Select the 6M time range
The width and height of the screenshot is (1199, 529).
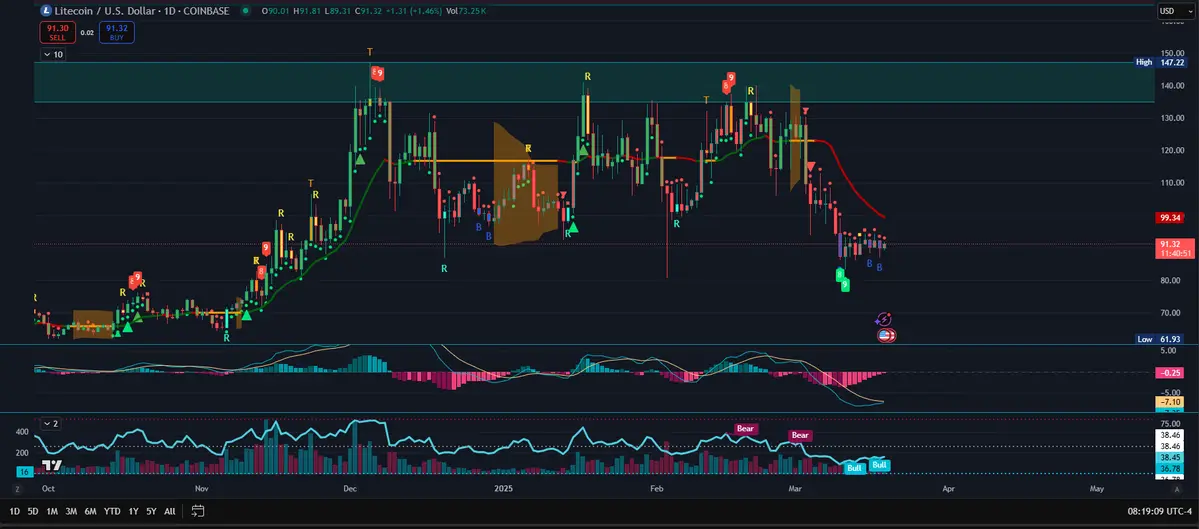pyautogui.click(x=90, y=511)
